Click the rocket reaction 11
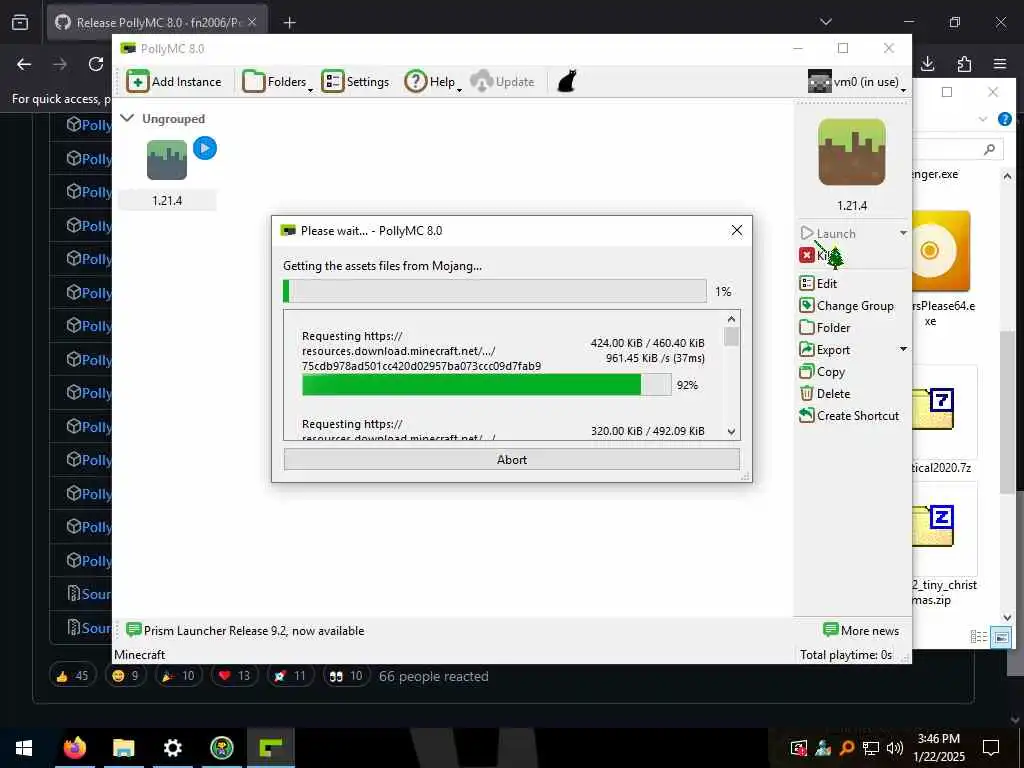 290,676
